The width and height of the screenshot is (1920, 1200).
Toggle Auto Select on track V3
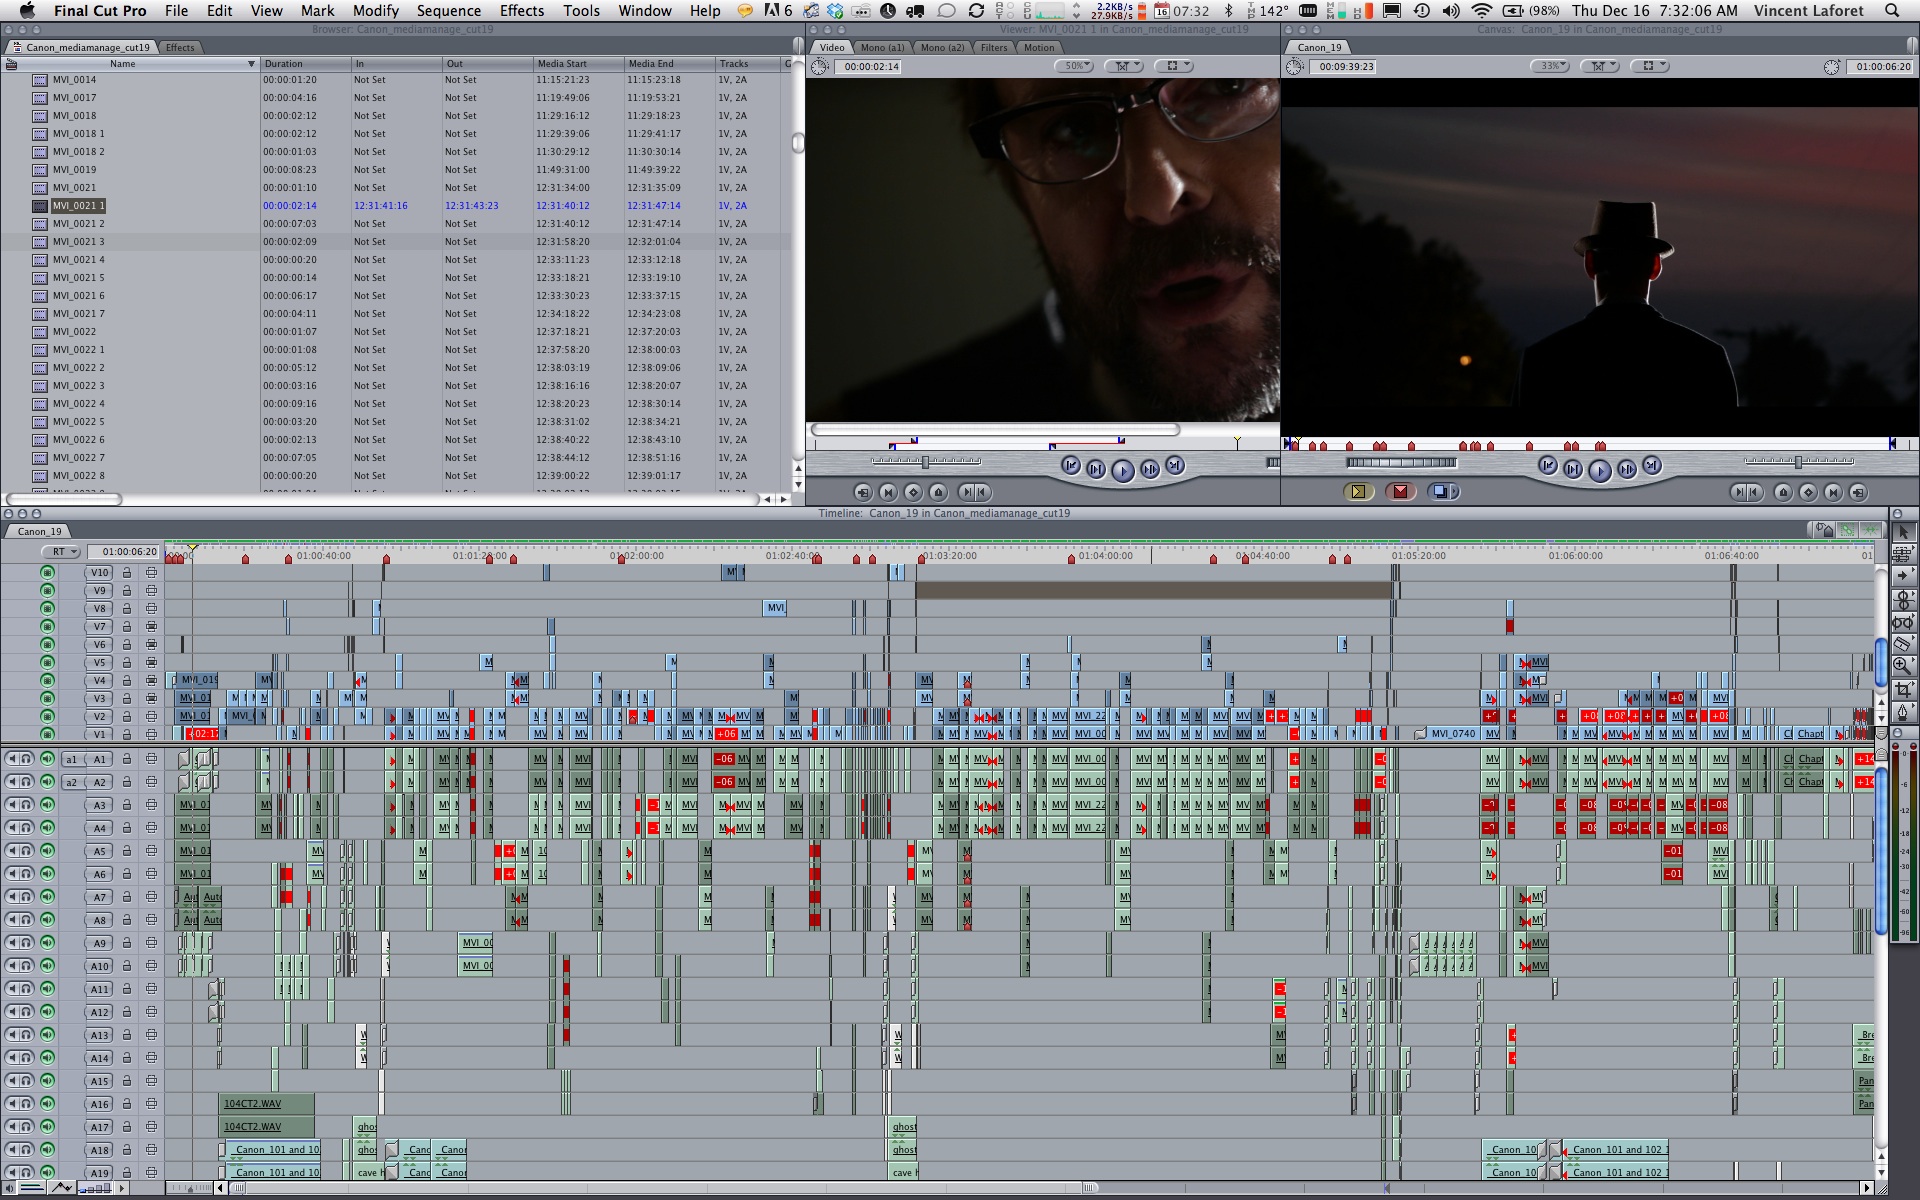(151, 698)
